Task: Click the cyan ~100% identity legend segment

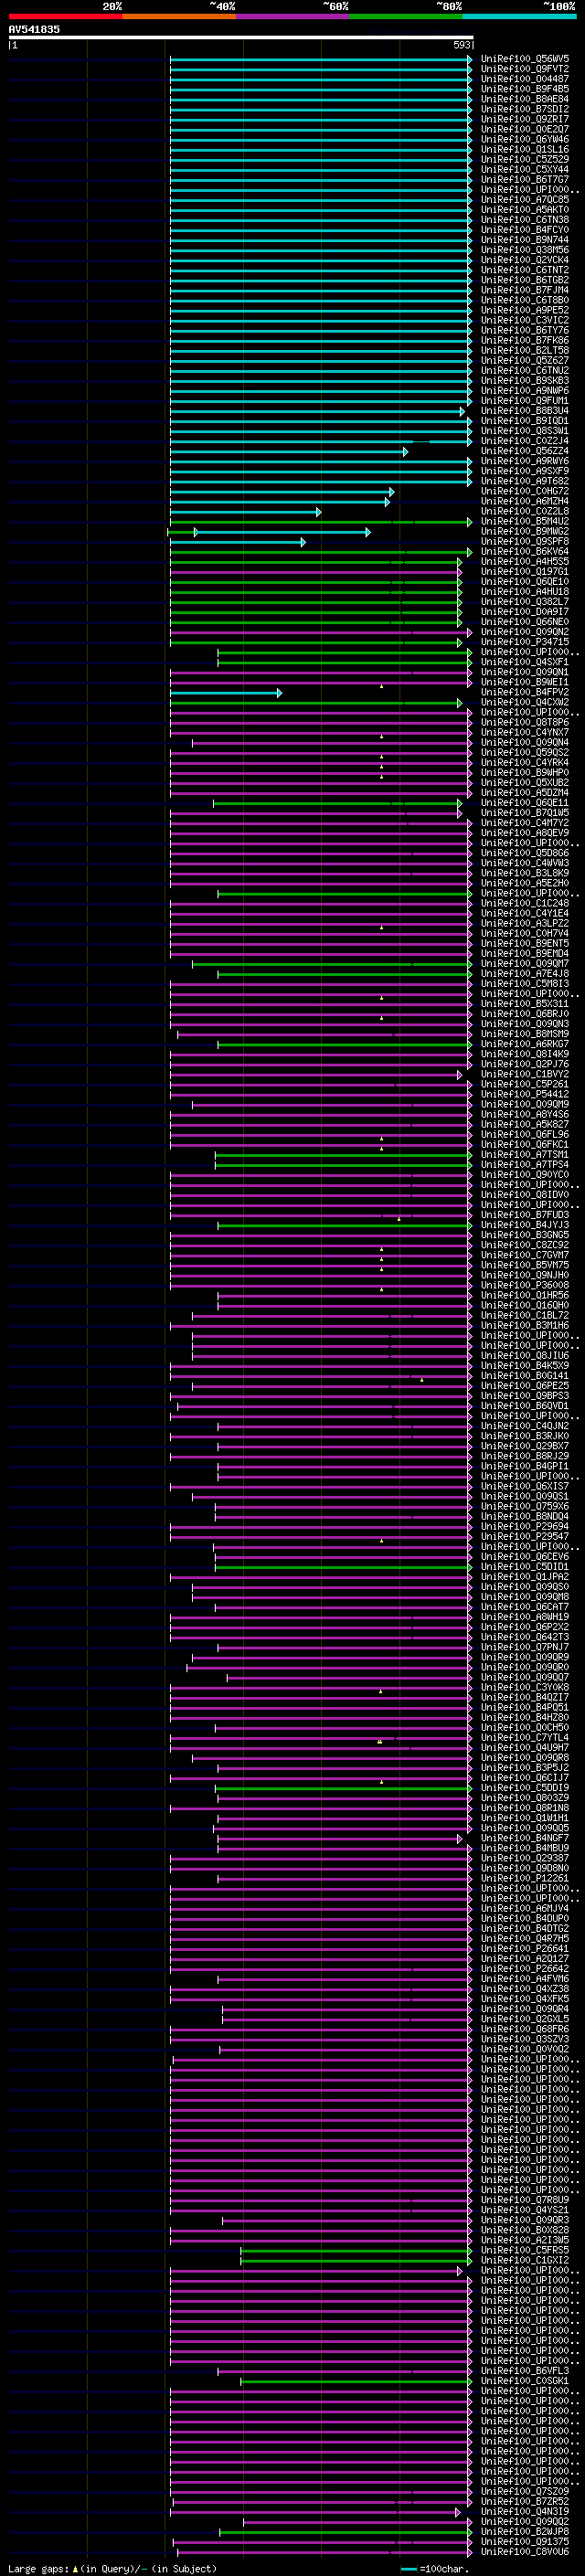Action: [x=520, y=16]
